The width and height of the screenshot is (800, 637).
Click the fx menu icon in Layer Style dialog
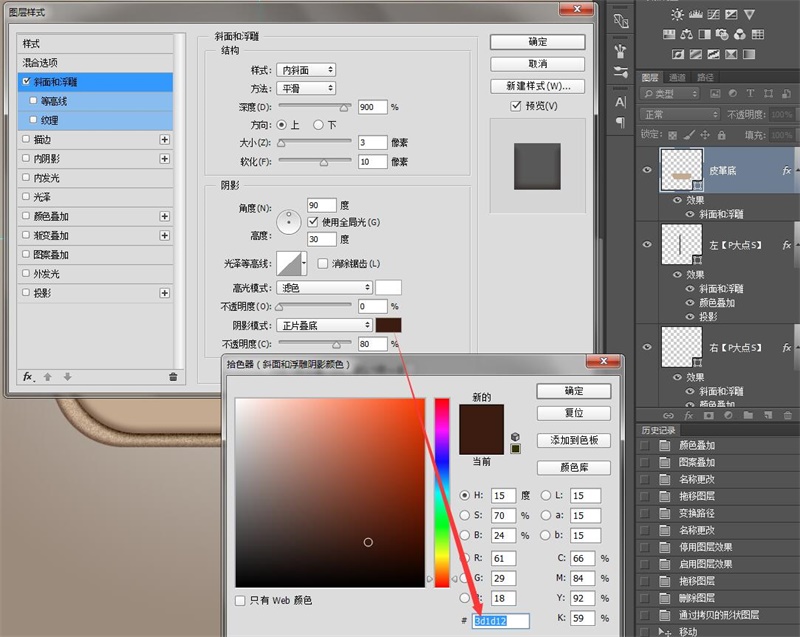[29, 377]
